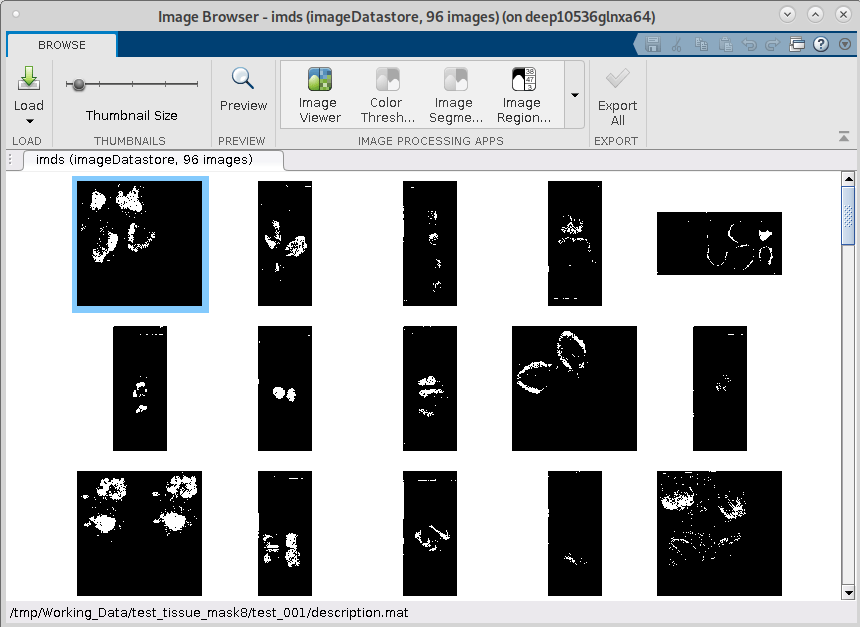Open the Load dropdown arrow
The image size is (860, 627).
point(30,121)
